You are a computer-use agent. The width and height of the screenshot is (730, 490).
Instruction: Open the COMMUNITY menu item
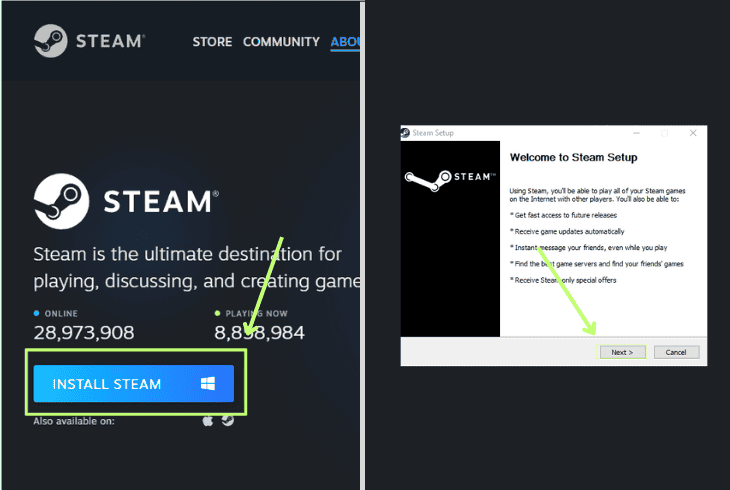coord(281,42)
